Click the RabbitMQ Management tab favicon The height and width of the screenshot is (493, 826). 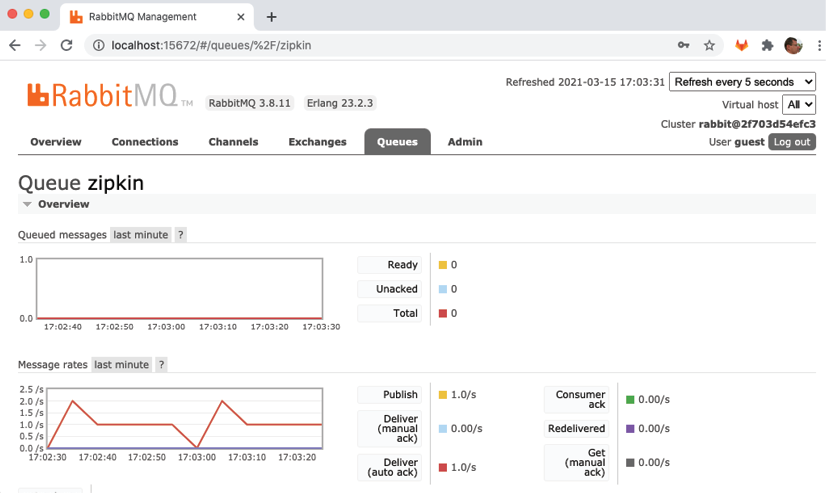coord(76,17)
